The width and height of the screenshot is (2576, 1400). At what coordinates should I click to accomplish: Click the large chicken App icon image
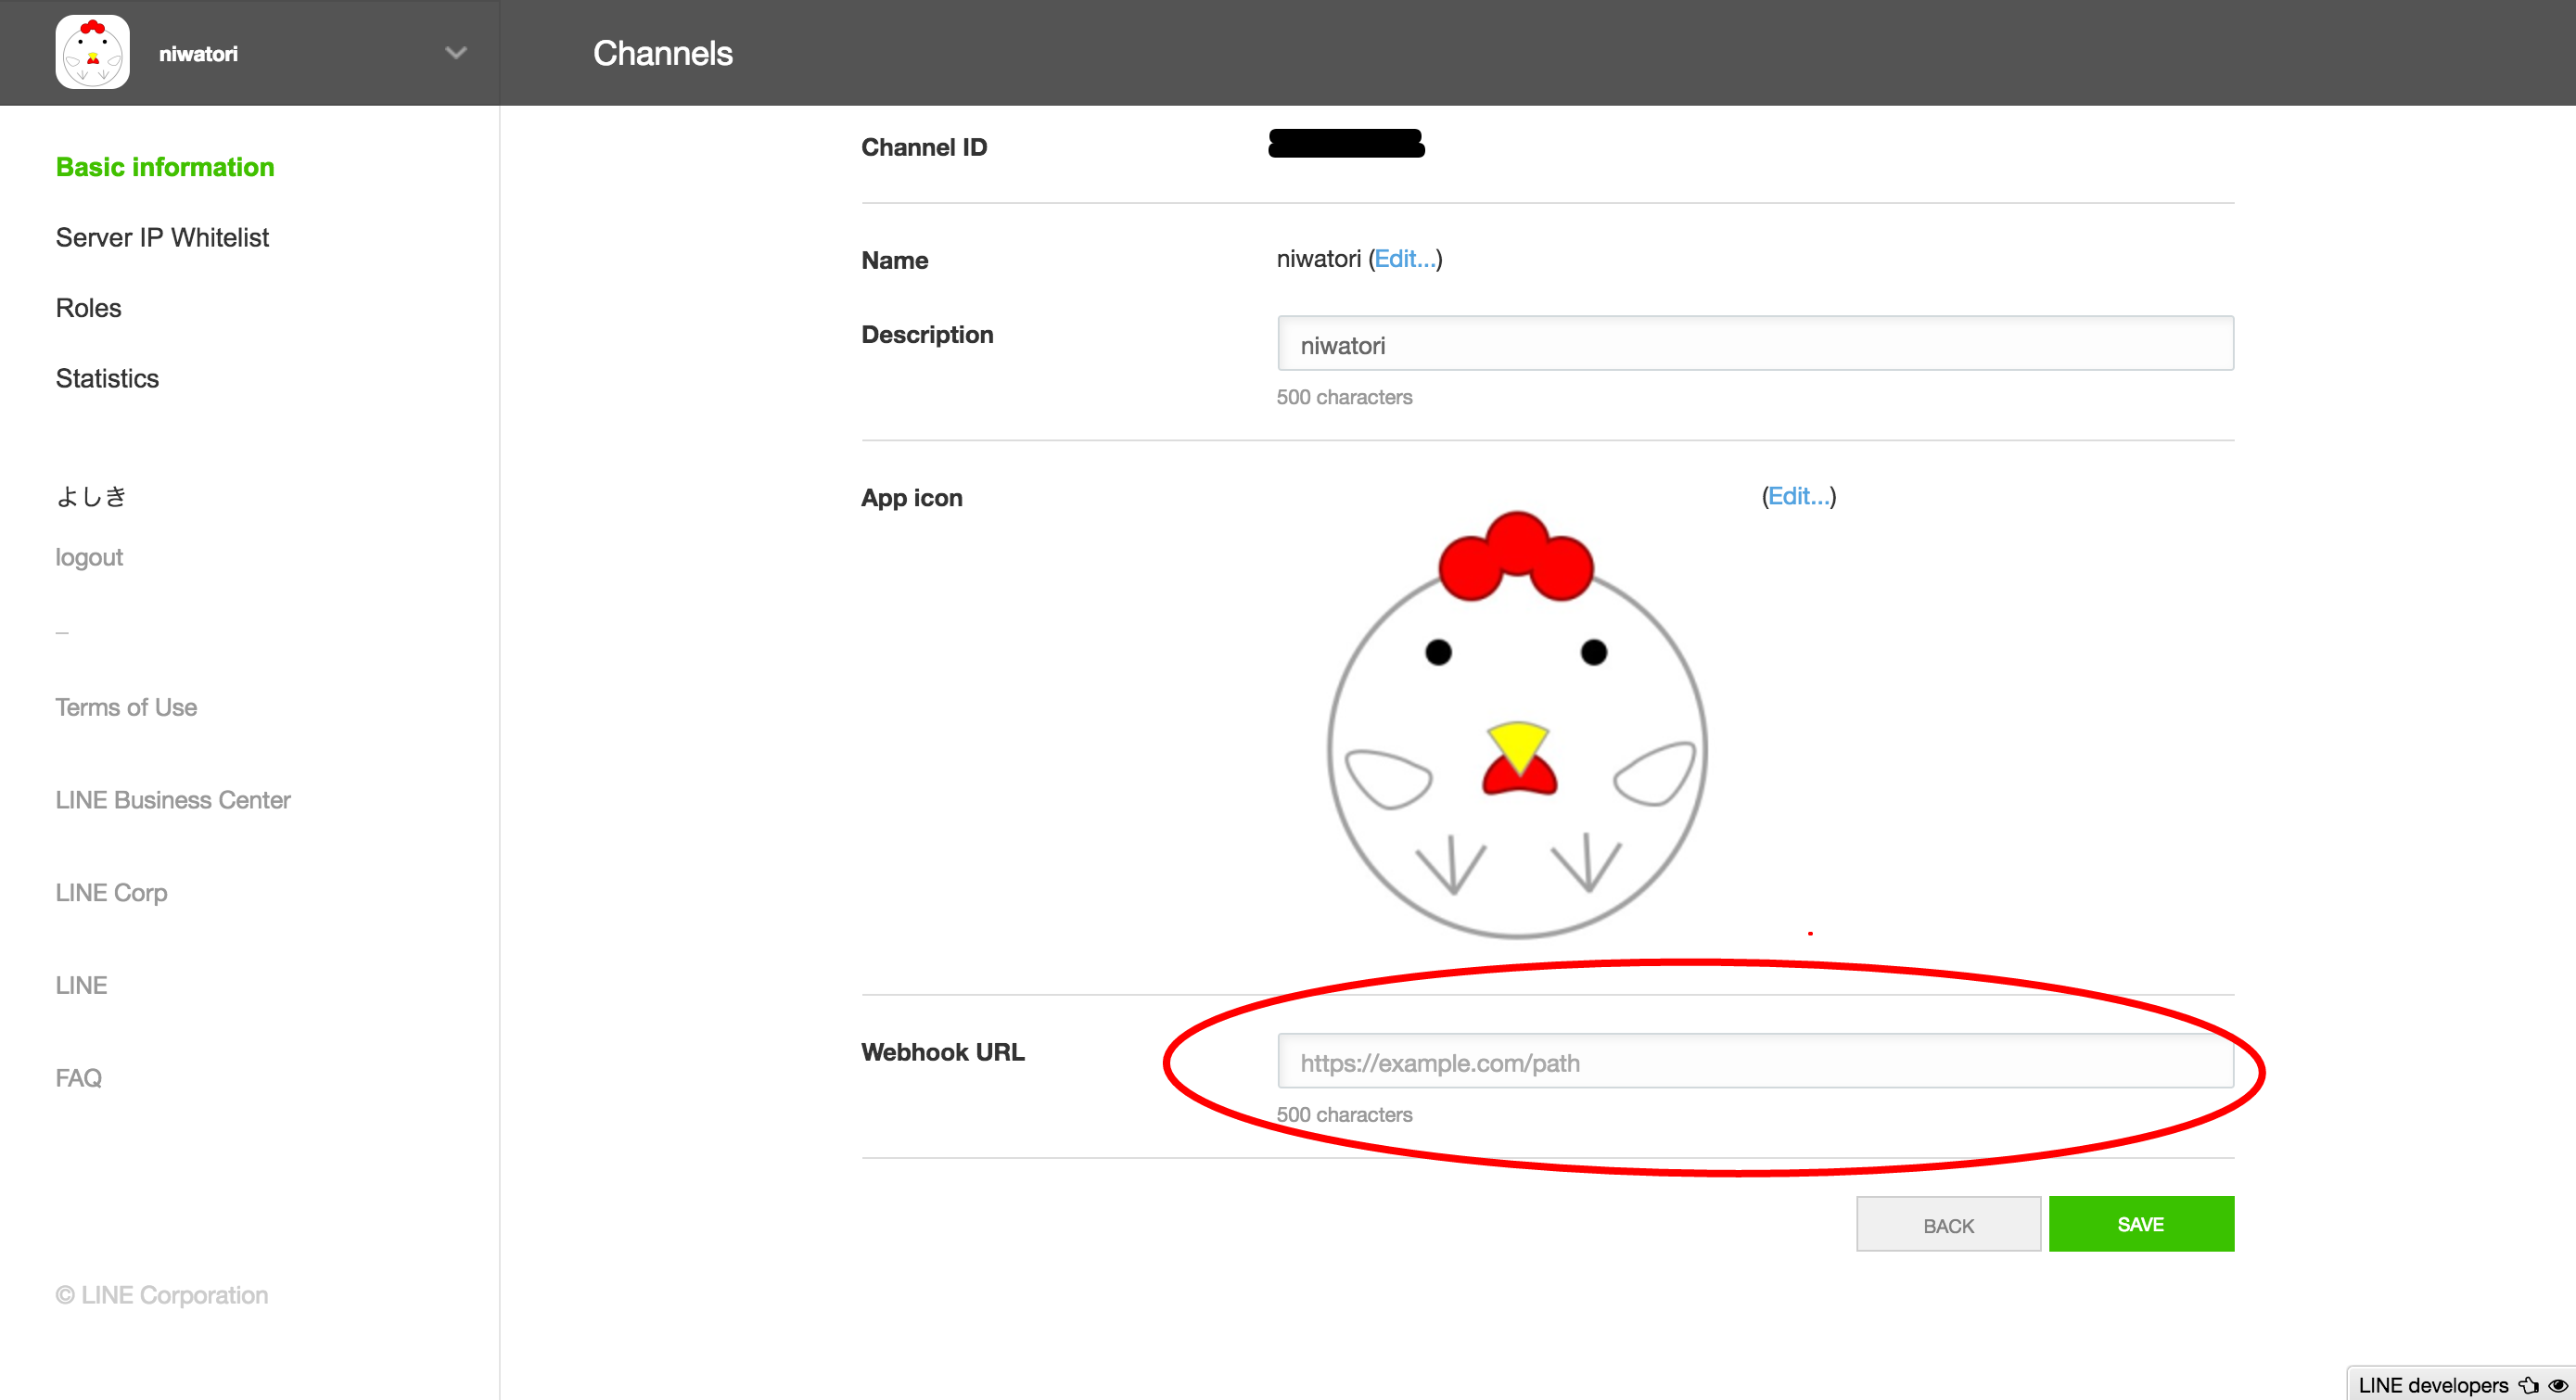click(x=1517, y=726)
